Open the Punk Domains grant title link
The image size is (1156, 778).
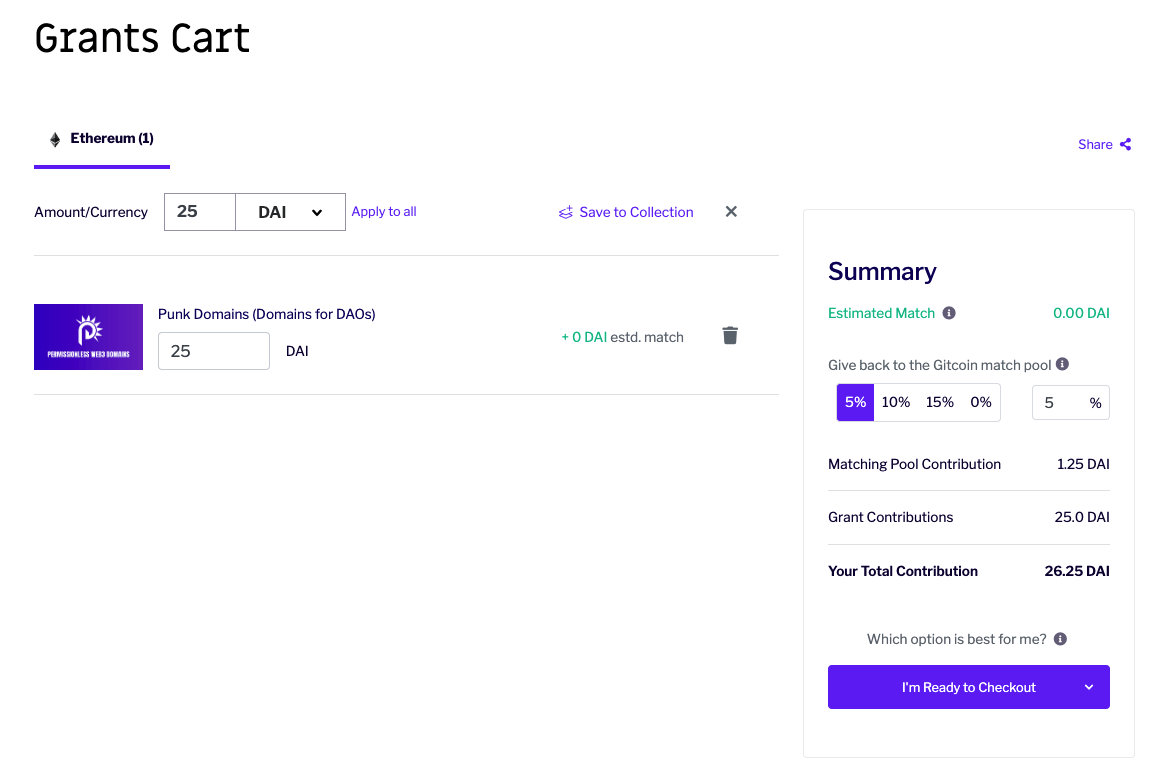tap(266, 314)
